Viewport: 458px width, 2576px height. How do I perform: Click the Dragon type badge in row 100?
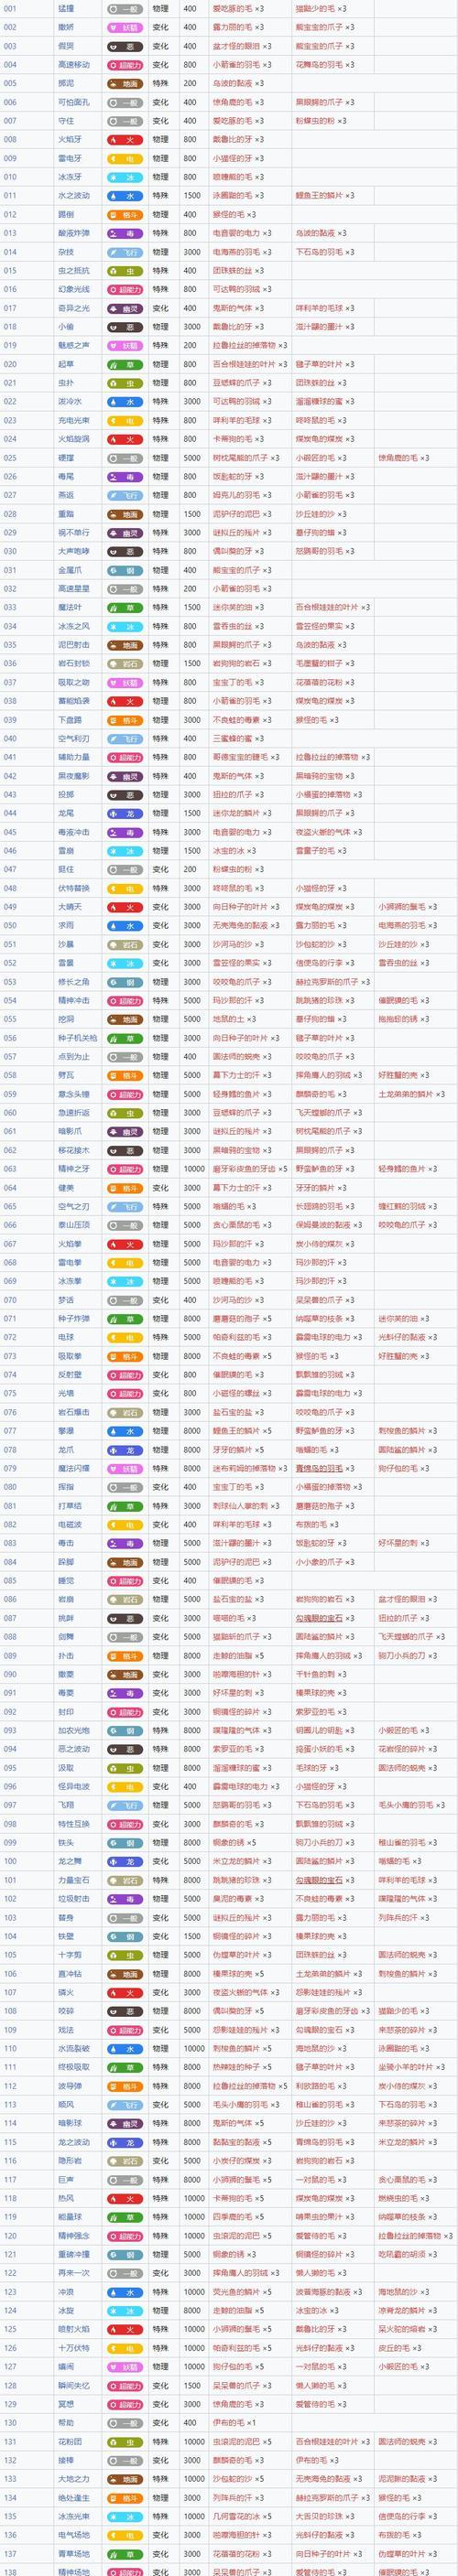point(124,1861)
